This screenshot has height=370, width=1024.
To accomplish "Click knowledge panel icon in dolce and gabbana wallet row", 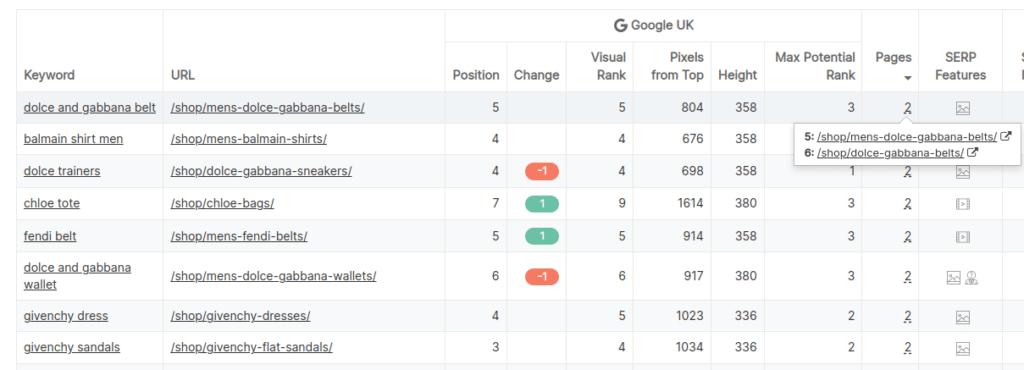I will [971, 278].
